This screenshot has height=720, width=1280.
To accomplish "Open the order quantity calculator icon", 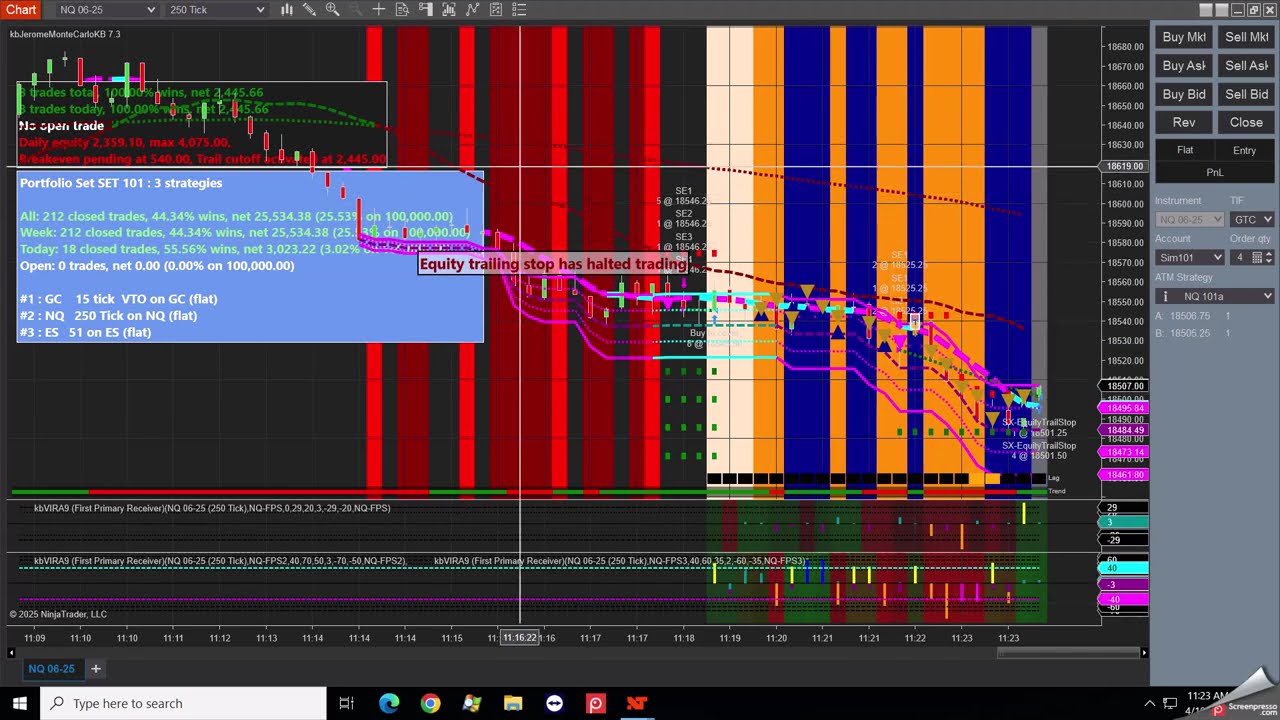I will click(1257, 258).
